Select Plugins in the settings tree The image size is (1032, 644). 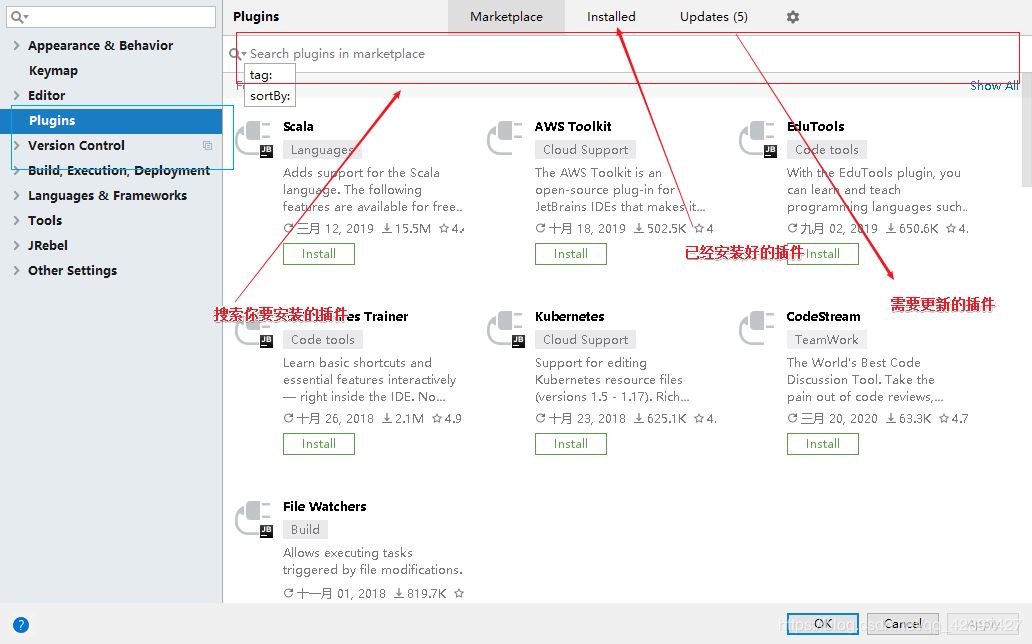coord(111,121)
